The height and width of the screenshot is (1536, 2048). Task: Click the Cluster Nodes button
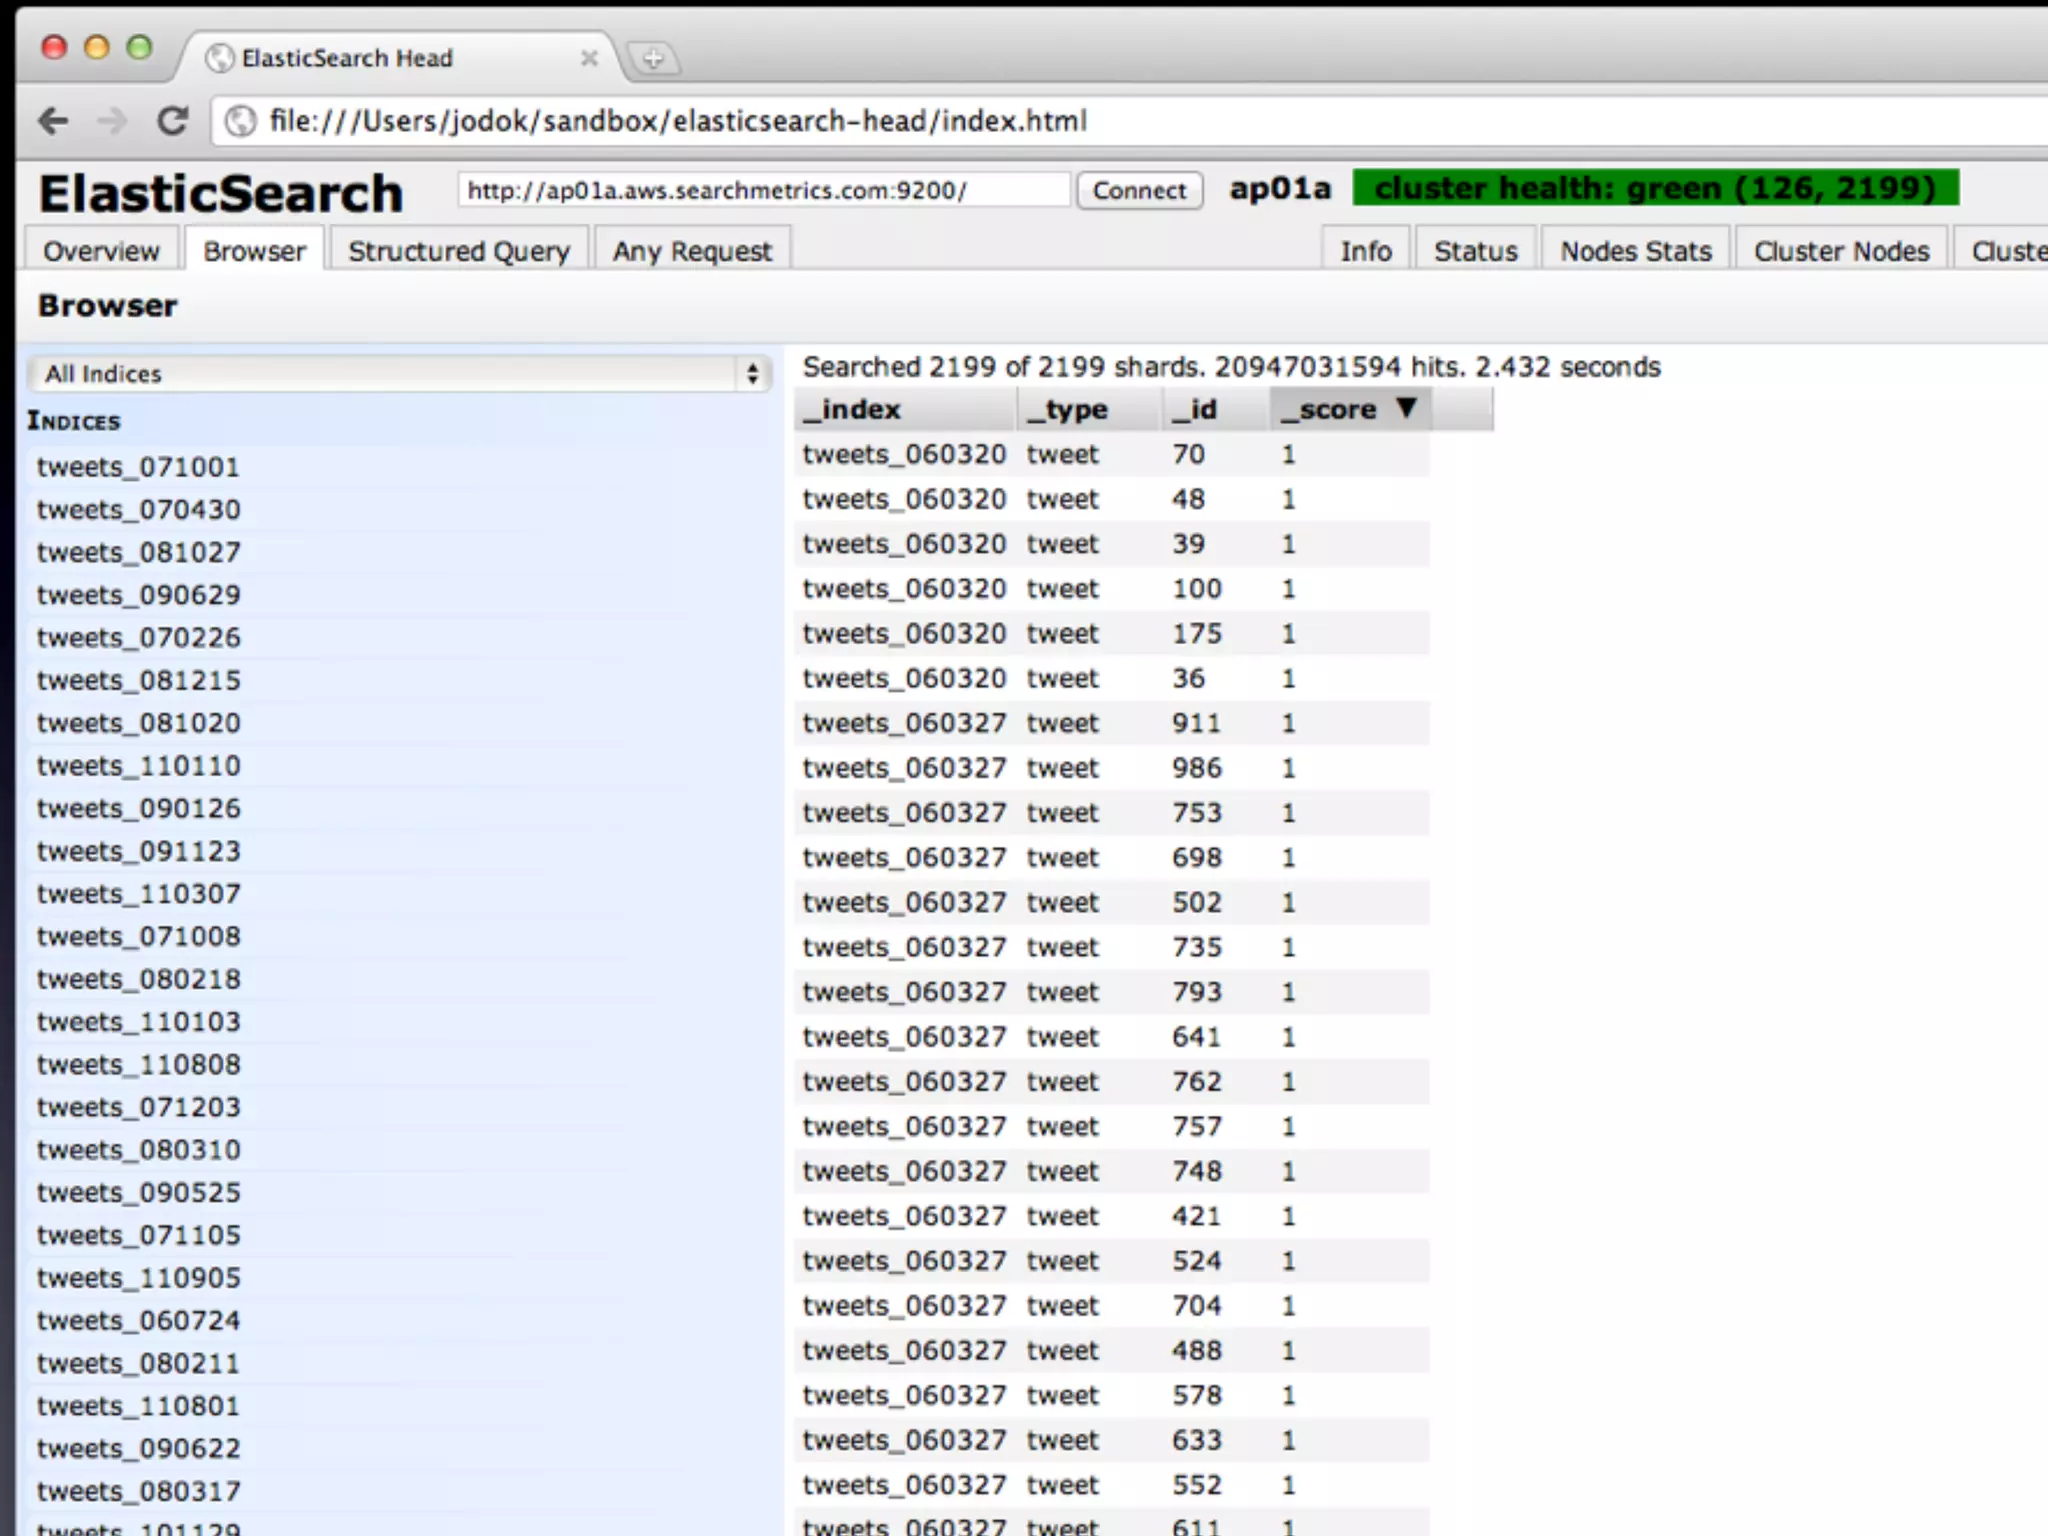pyautogui.click(x=1841, y=251)
